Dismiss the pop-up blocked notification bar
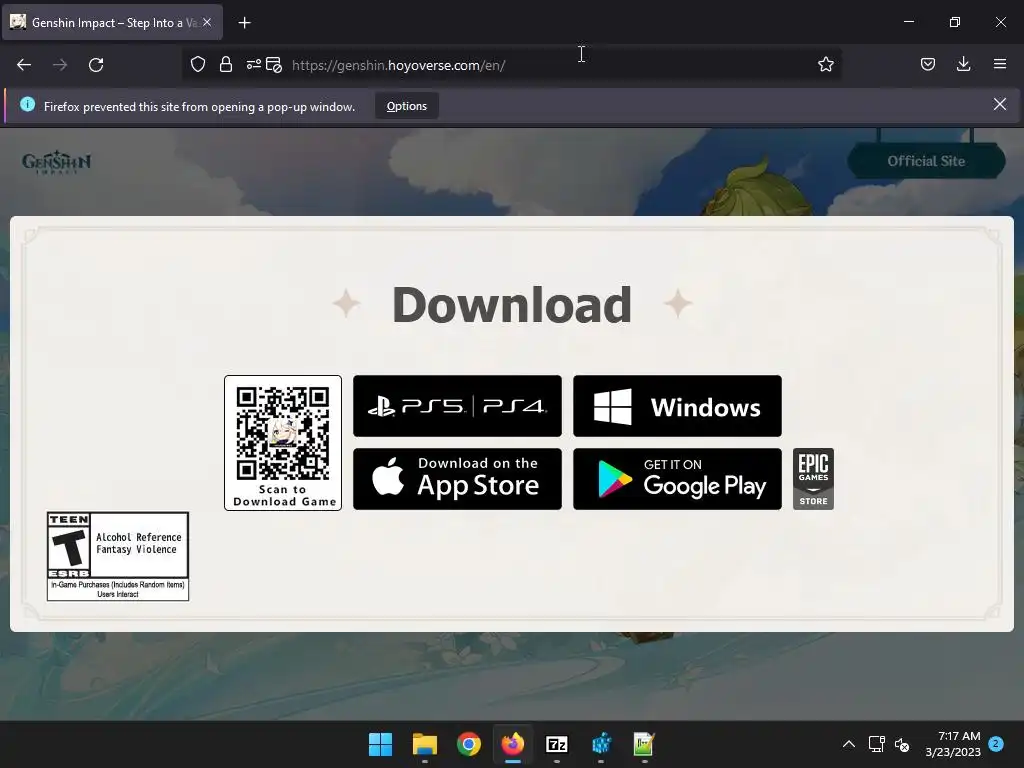 click(x=999, y=104)
